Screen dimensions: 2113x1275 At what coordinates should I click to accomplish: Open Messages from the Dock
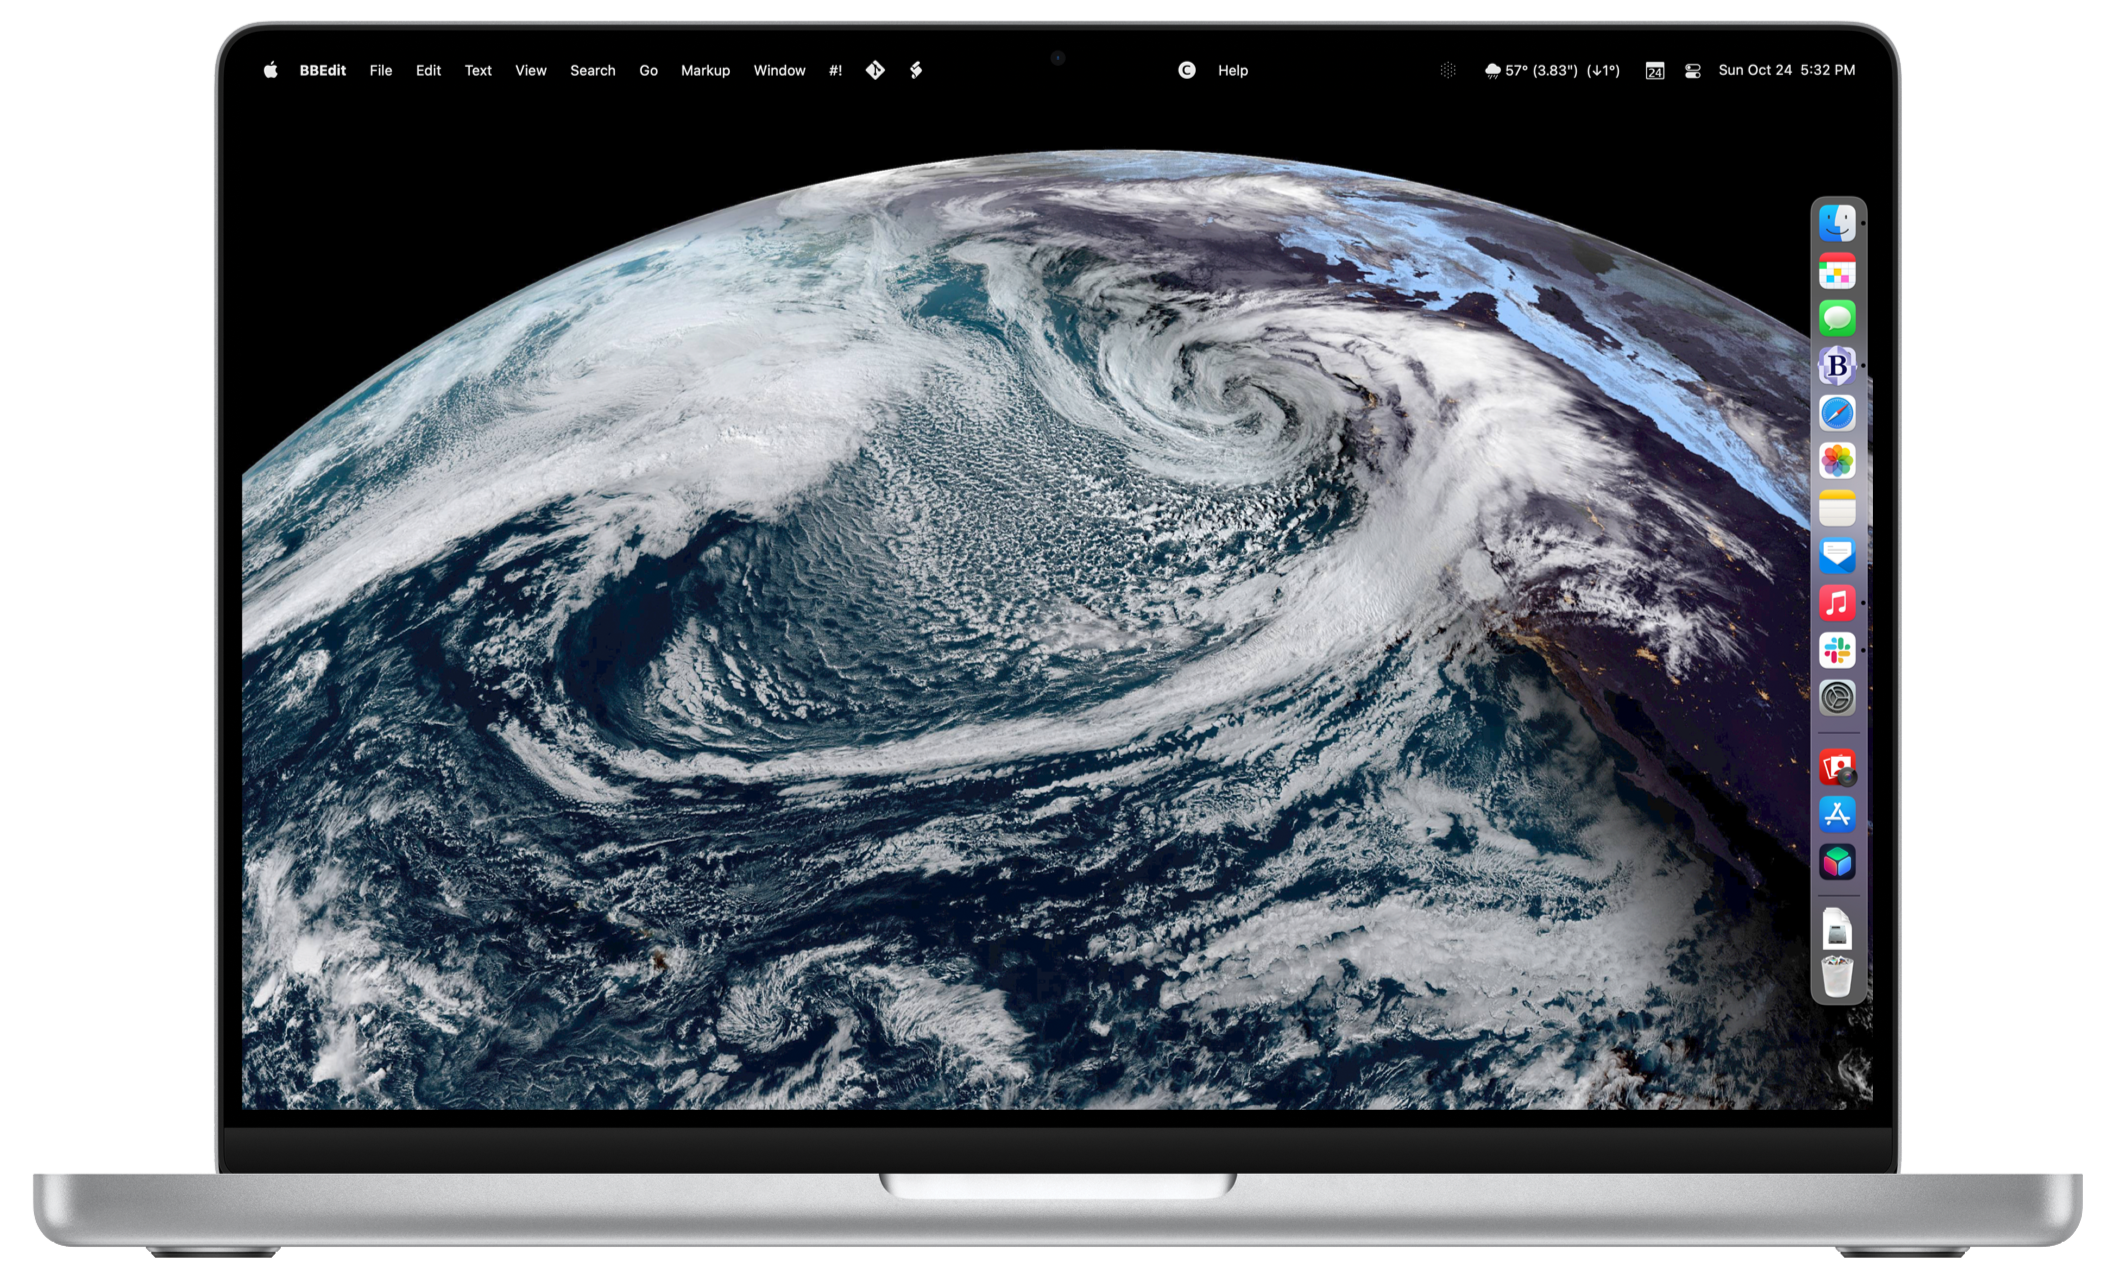coord(1838,318)
